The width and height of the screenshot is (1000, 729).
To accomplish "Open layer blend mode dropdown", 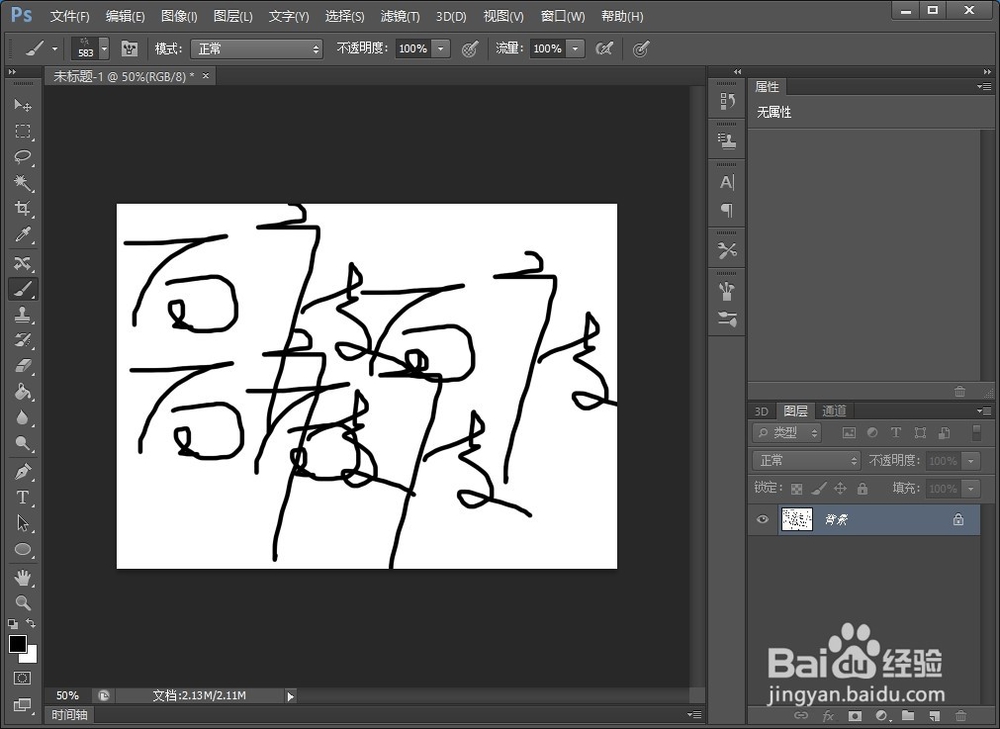I will (x=807, y=460).
